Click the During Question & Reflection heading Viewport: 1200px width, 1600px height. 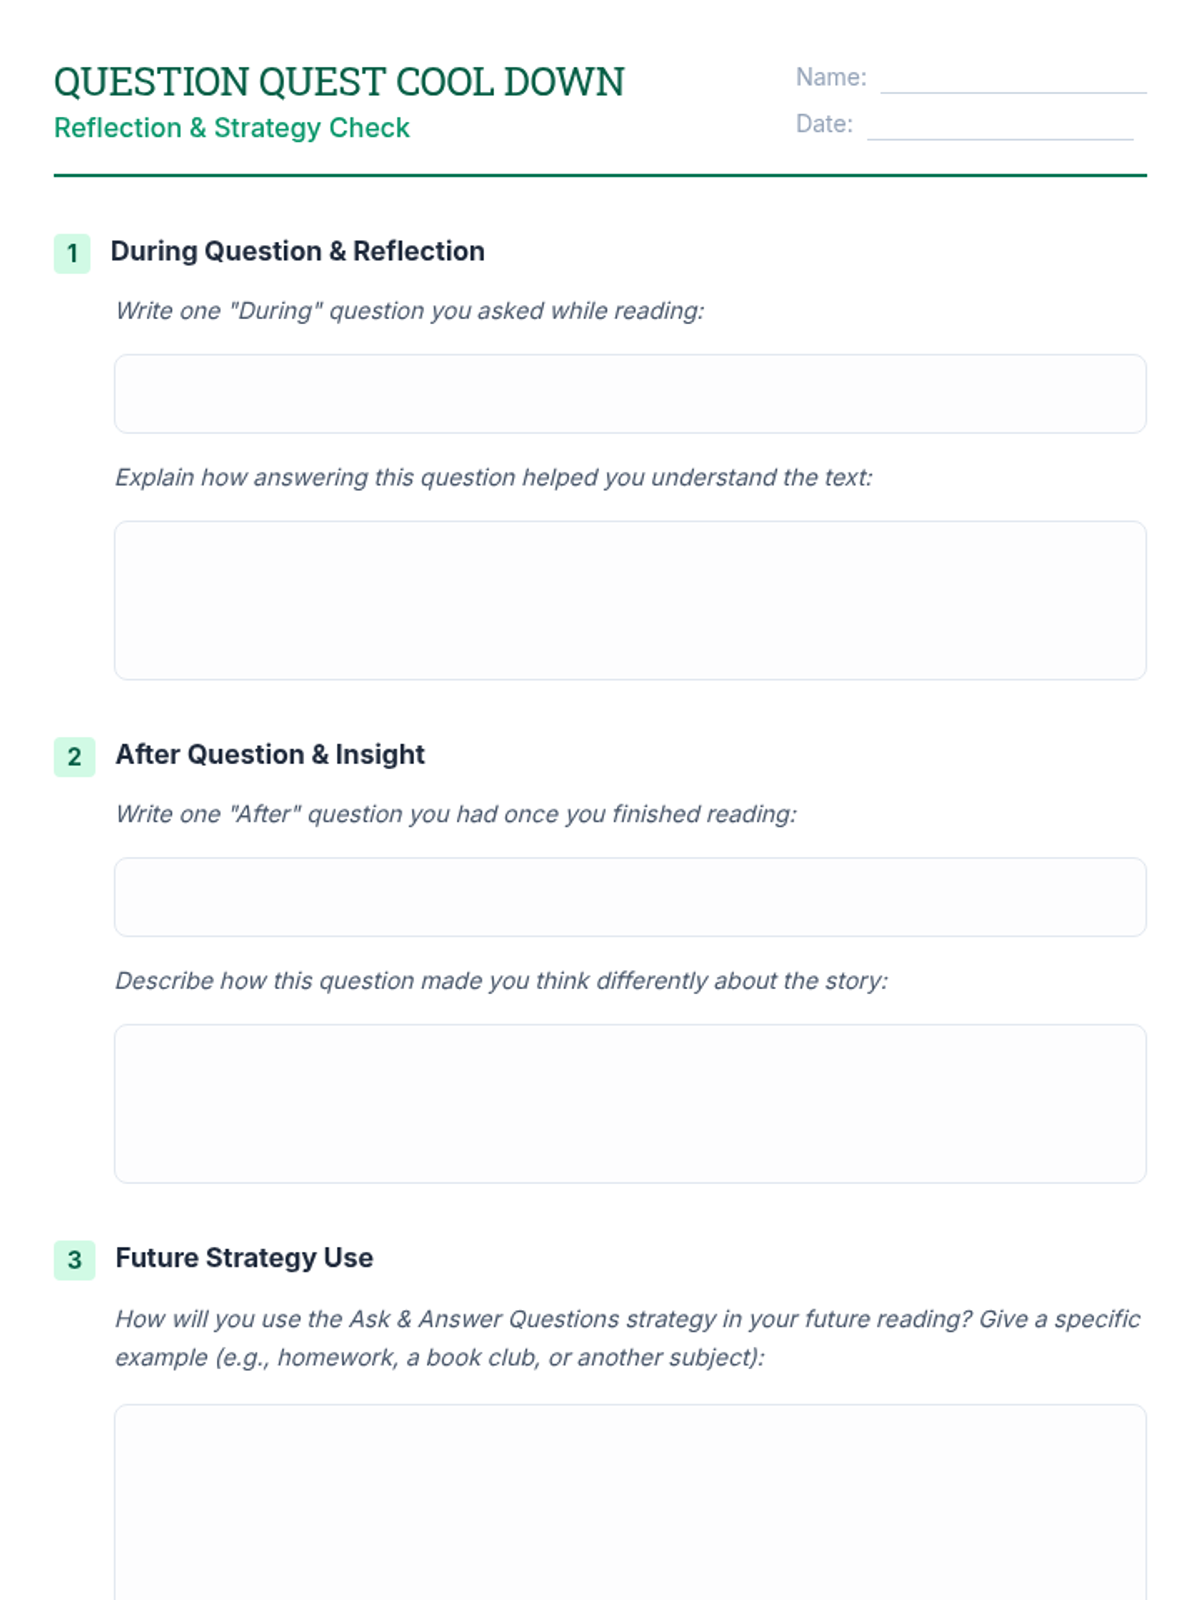(x=297, y=251)
